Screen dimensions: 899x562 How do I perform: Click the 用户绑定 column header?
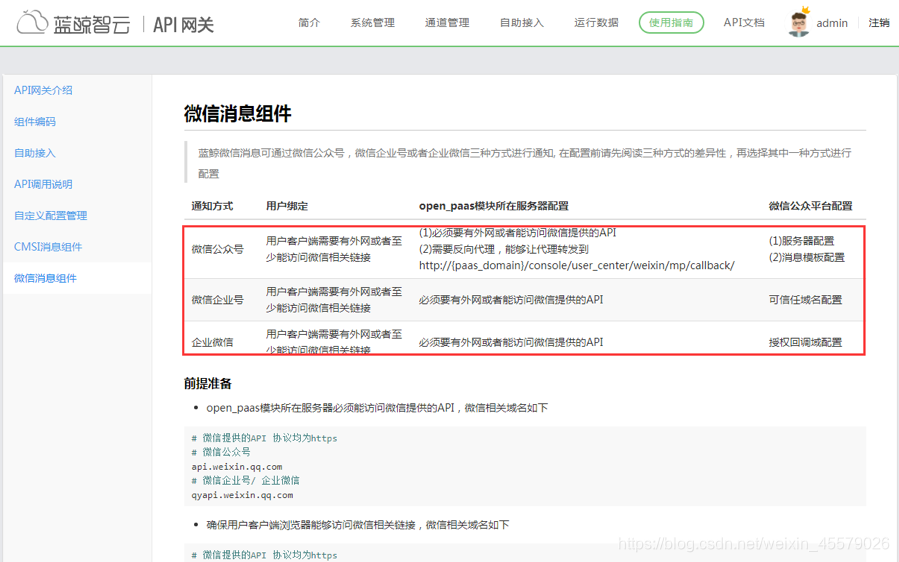click(287, 206)
